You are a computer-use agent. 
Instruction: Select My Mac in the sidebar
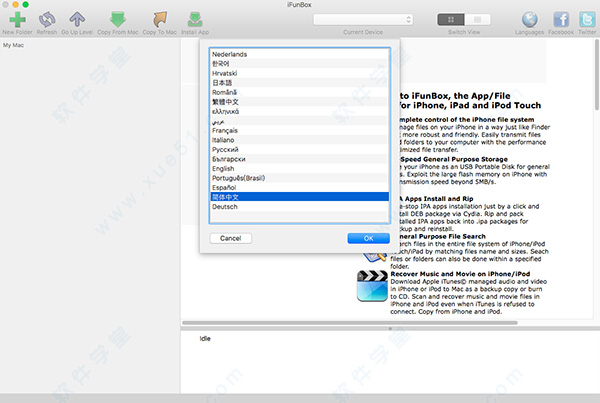[14, 45]
